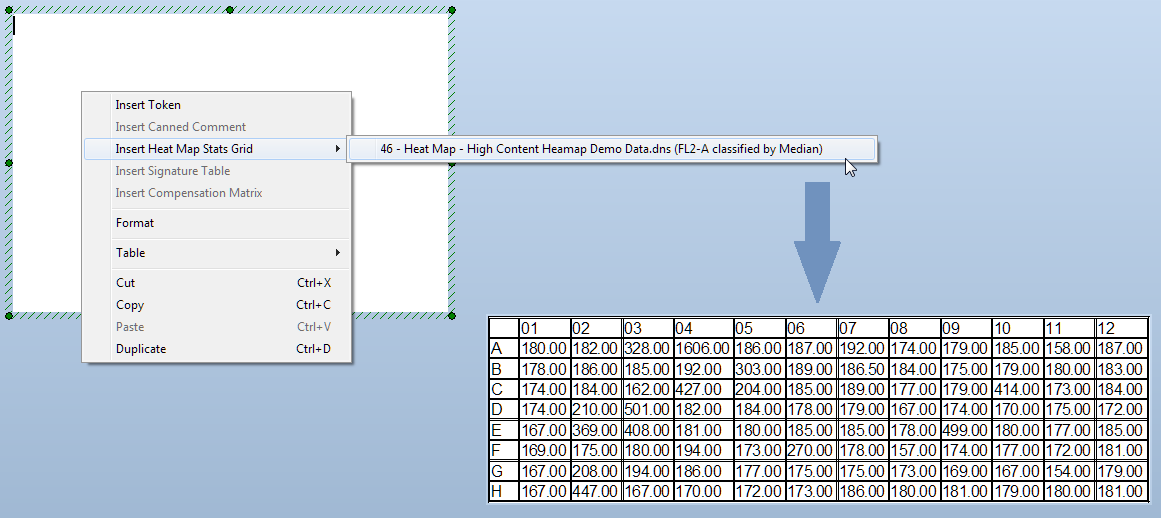Click Cut in the context menu
Viewport: 1161px width, 518px height.
(x=125, y=283)
